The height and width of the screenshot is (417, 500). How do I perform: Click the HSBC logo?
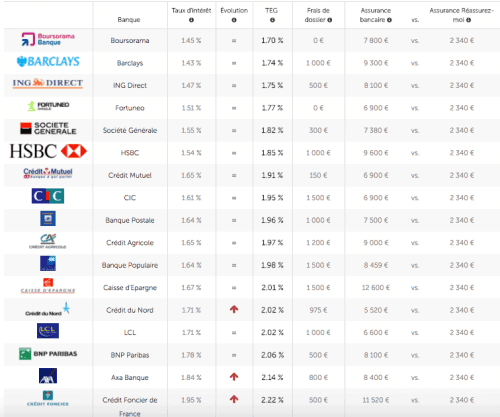click(x=48, y=151)
